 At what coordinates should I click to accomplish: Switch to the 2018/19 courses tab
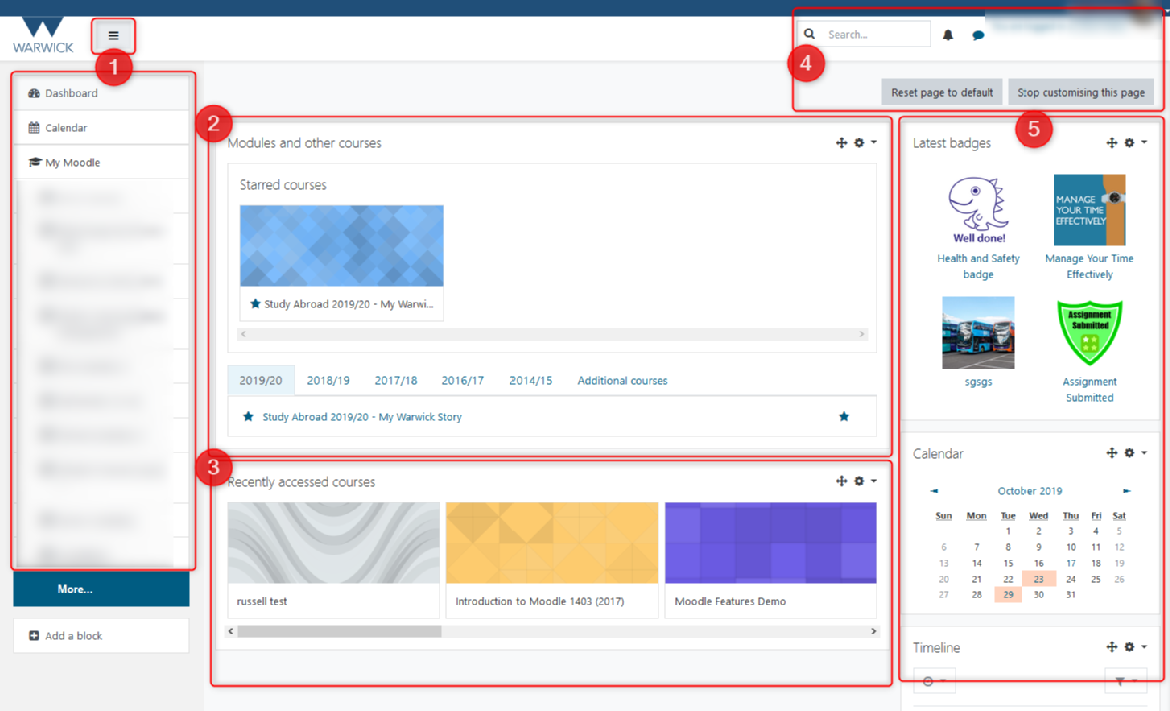[x=328, y=381]
